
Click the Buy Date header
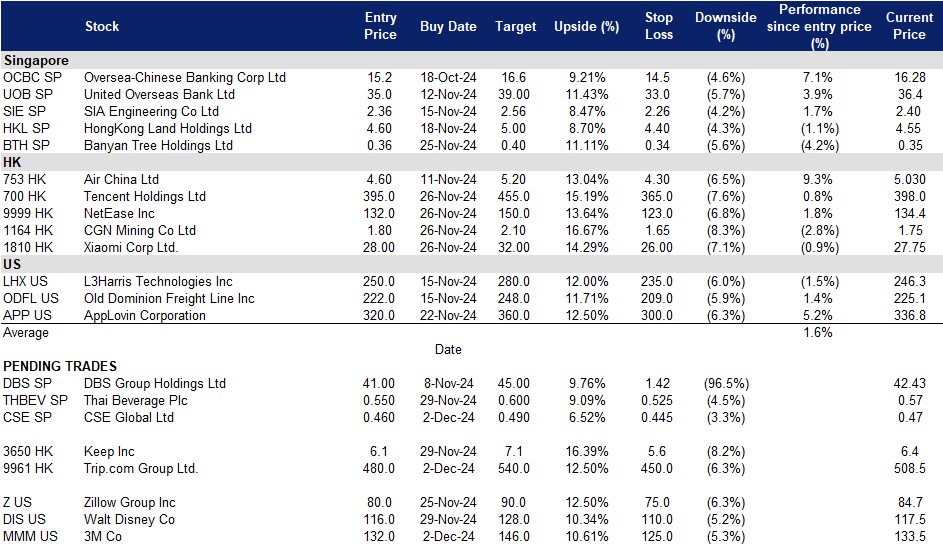point(448,26)
